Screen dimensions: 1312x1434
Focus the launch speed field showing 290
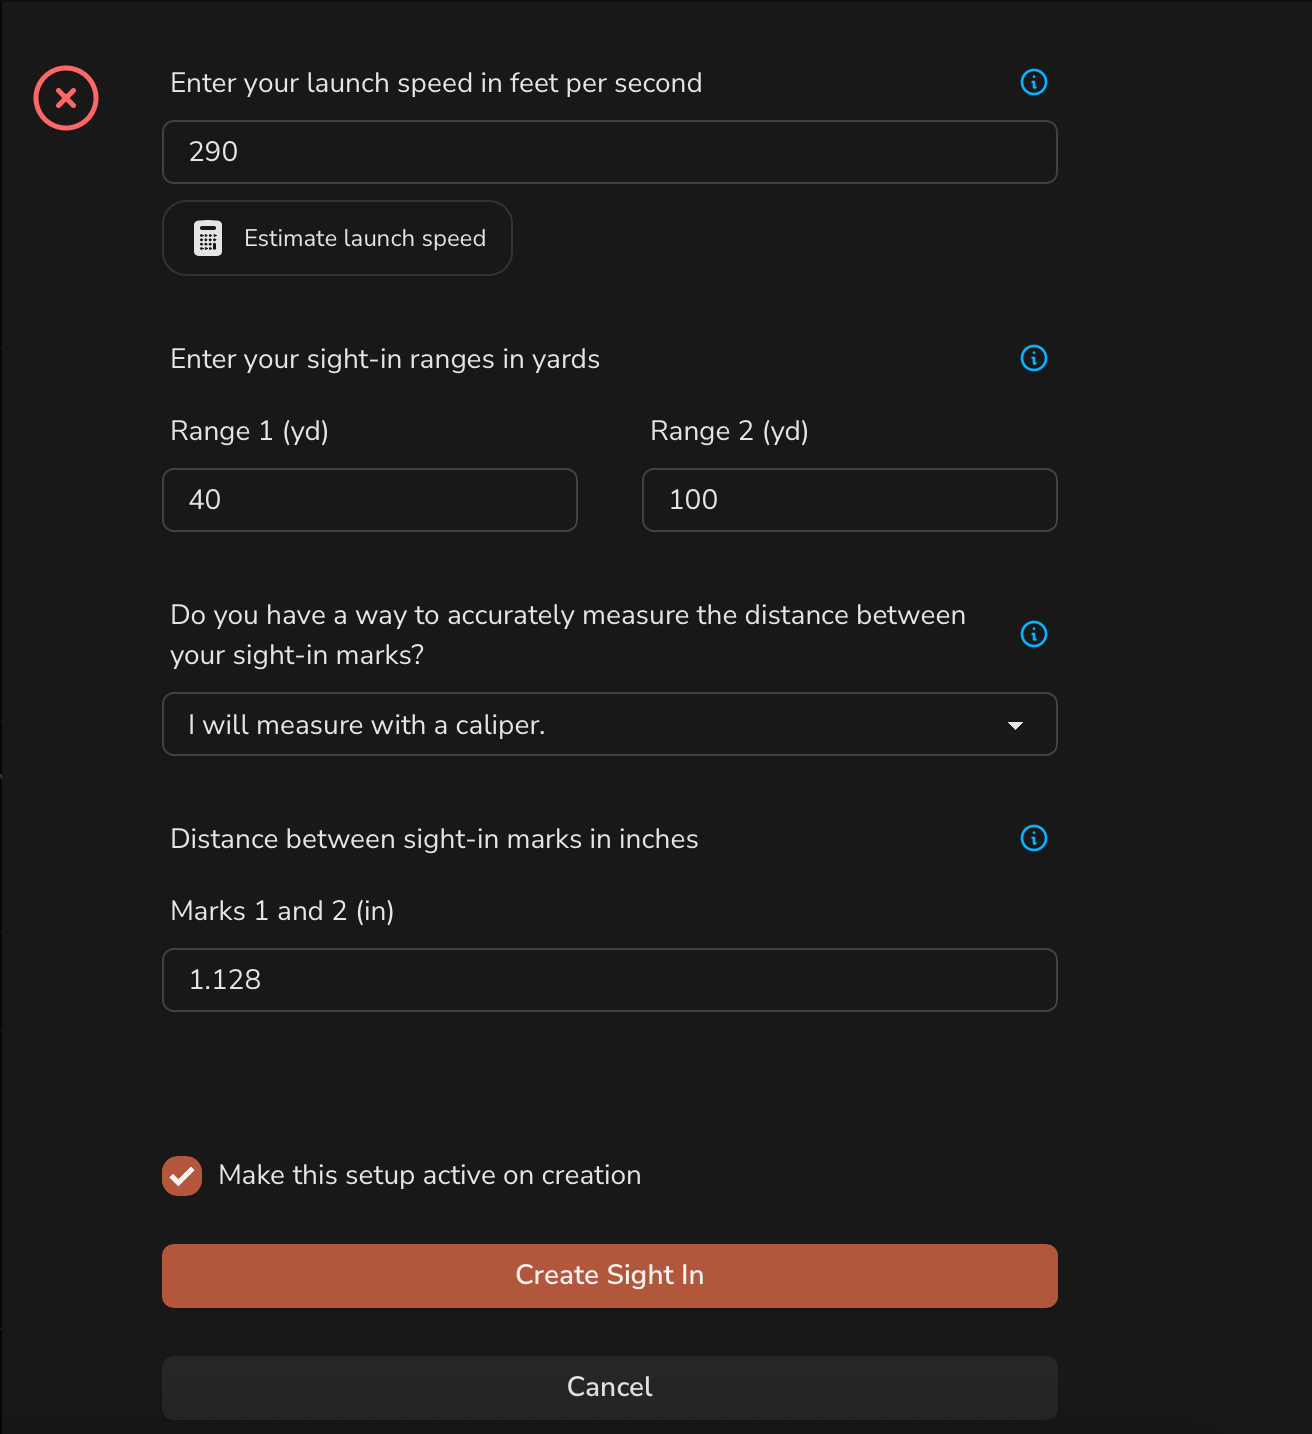610,152
